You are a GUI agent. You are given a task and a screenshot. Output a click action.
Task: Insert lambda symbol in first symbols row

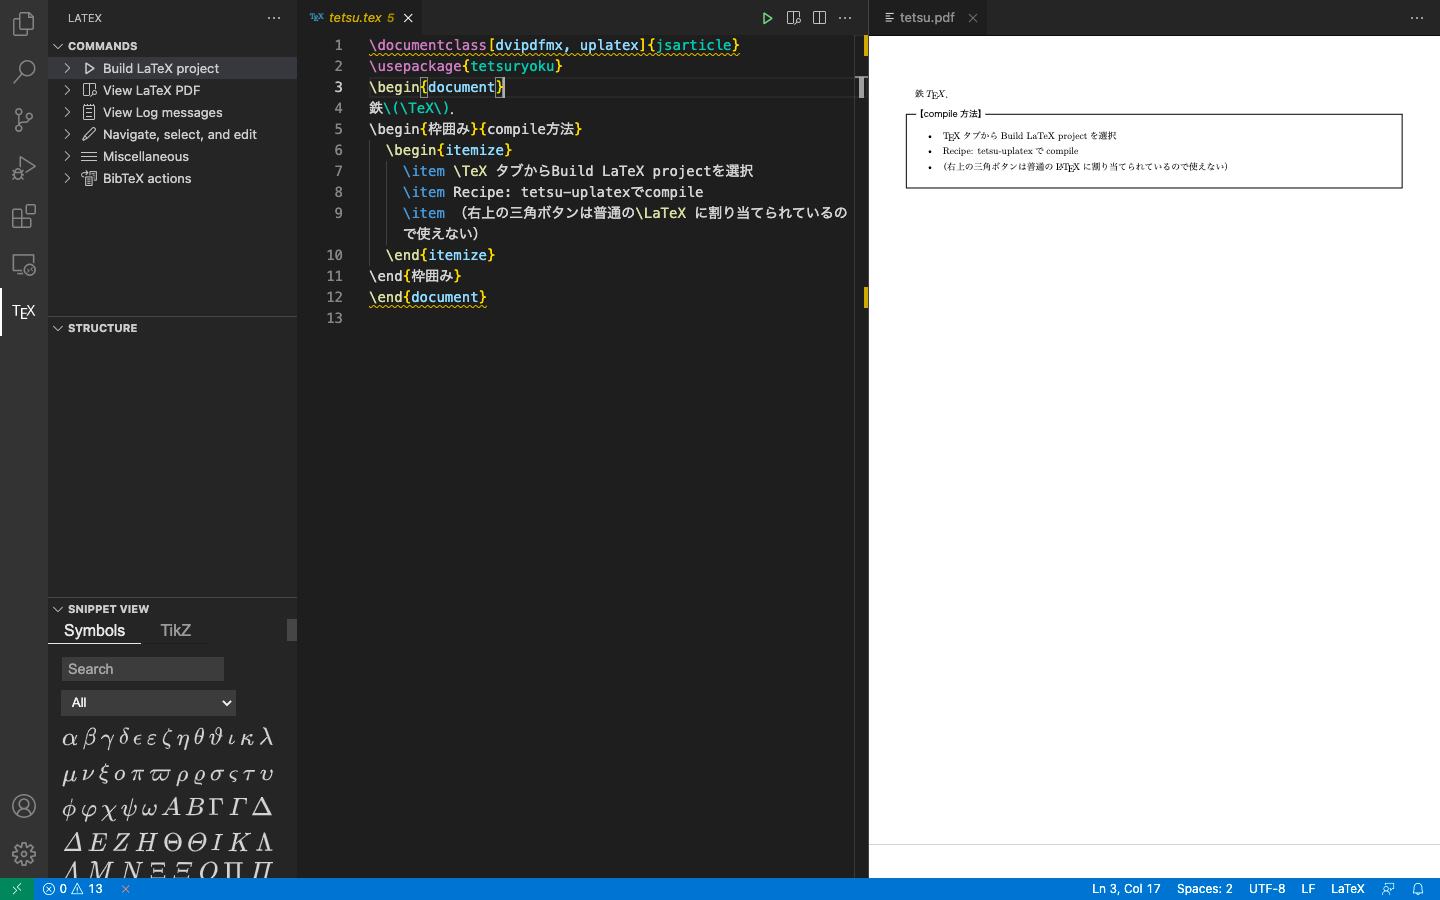click(x=266, y=737)
